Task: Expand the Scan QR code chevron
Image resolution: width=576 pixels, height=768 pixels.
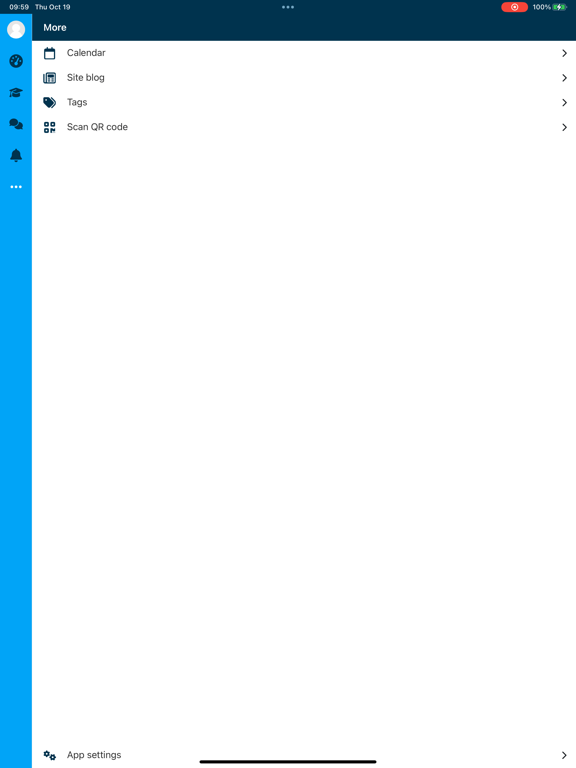Action: [564, 127]
